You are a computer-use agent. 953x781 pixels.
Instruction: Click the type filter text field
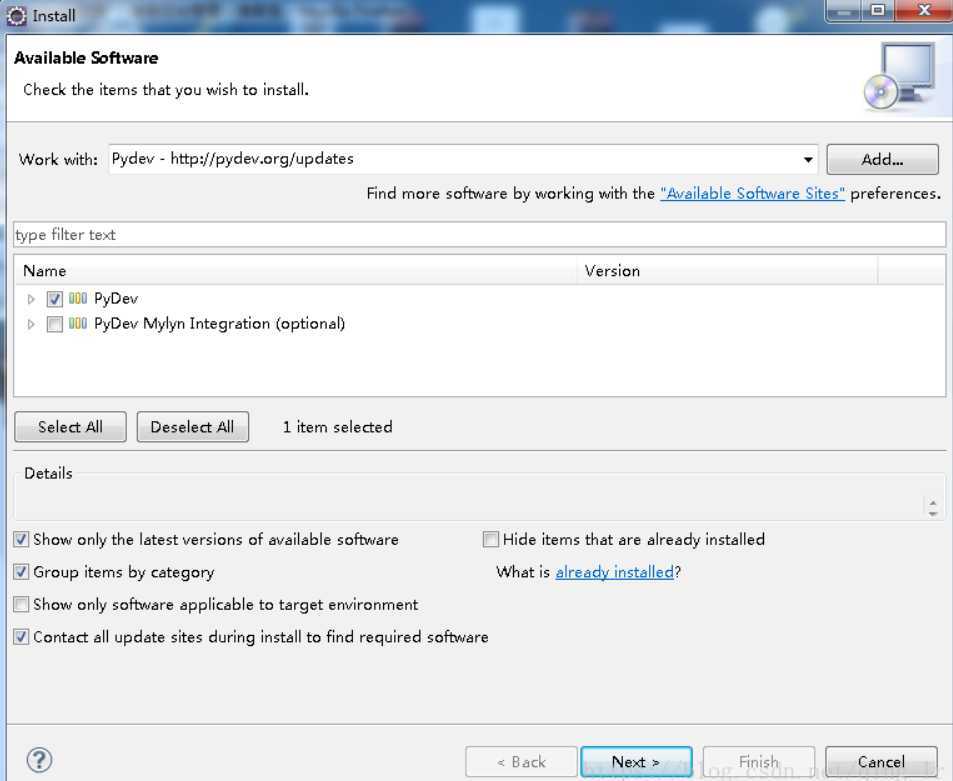(x=480, y=235)
